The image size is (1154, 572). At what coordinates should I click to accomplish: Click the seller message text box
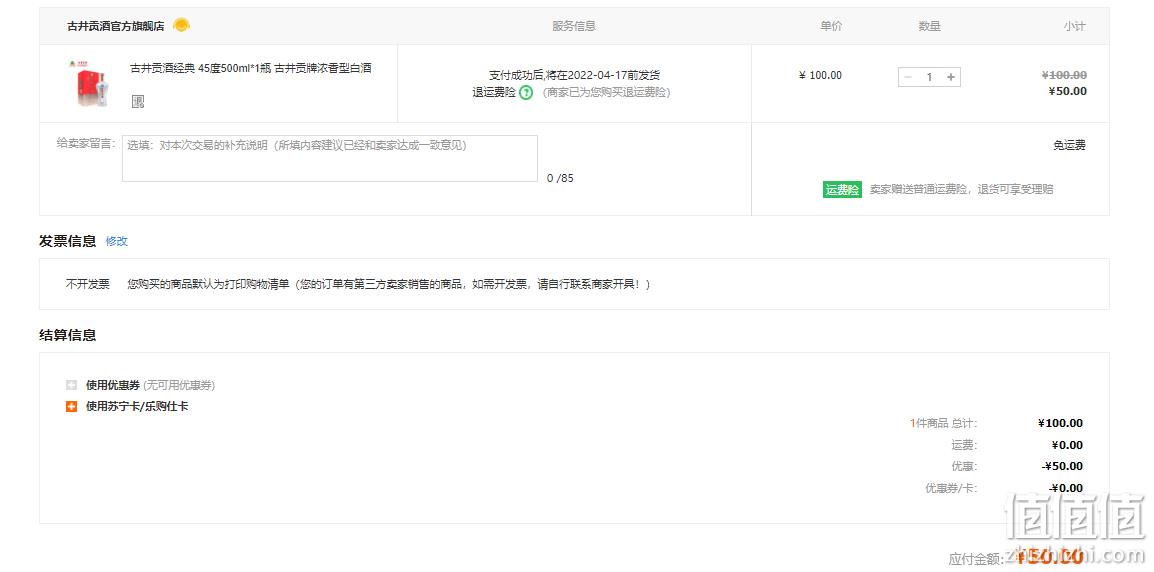coord(330,158)
